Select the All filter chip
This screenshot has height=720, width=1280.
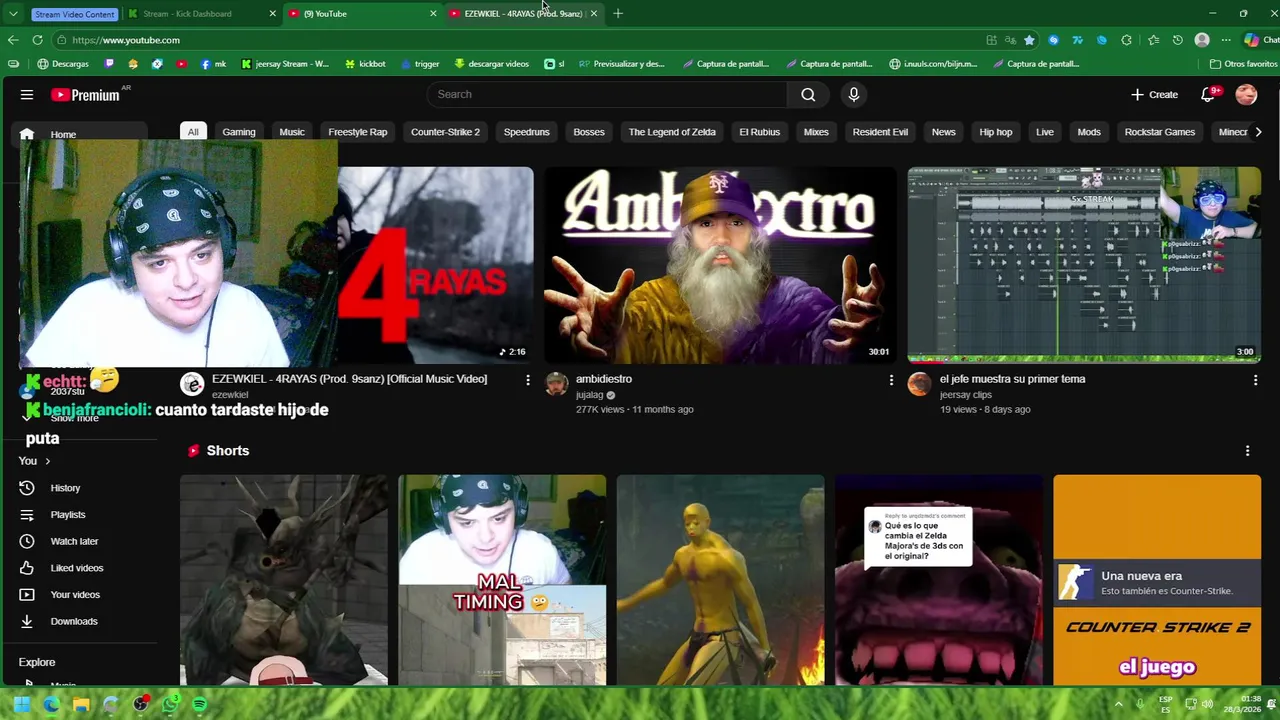click(193, 132)
